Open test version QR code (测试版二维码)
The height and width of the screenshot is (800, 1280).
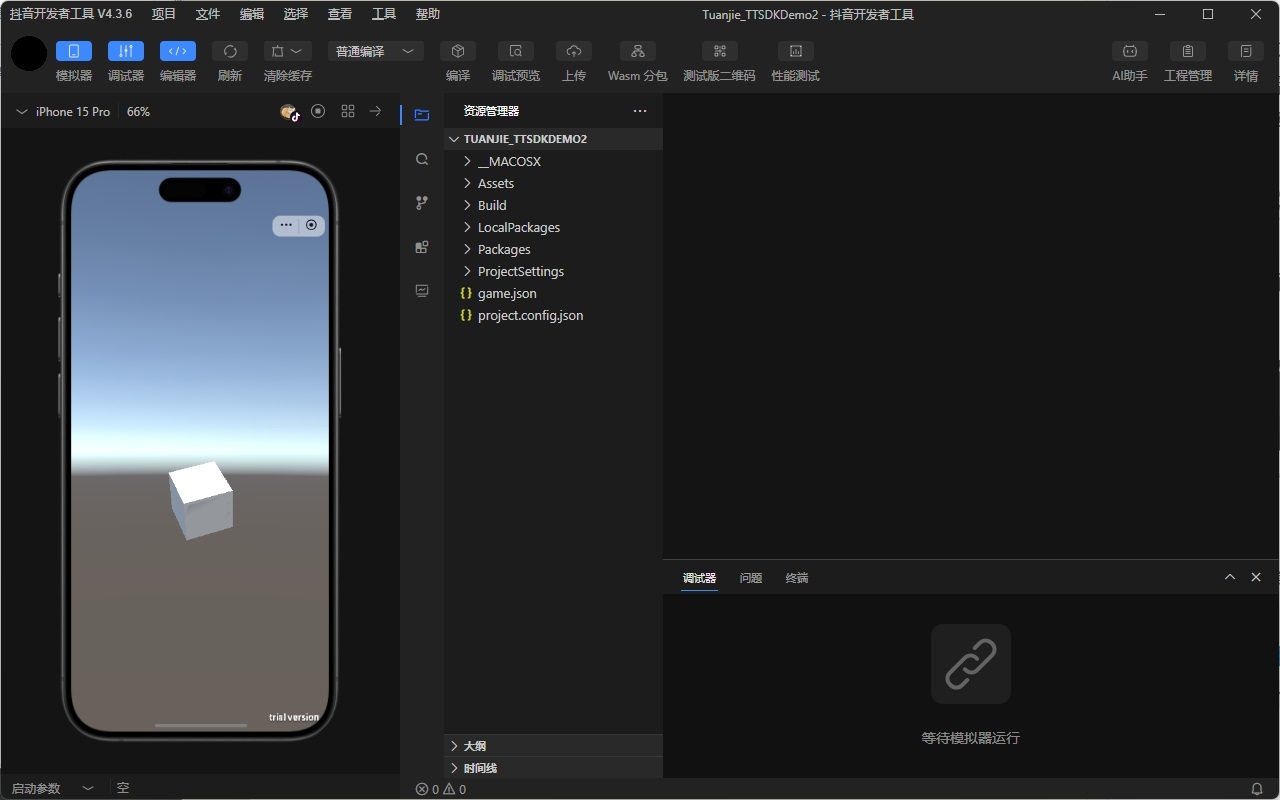point(719,52)
